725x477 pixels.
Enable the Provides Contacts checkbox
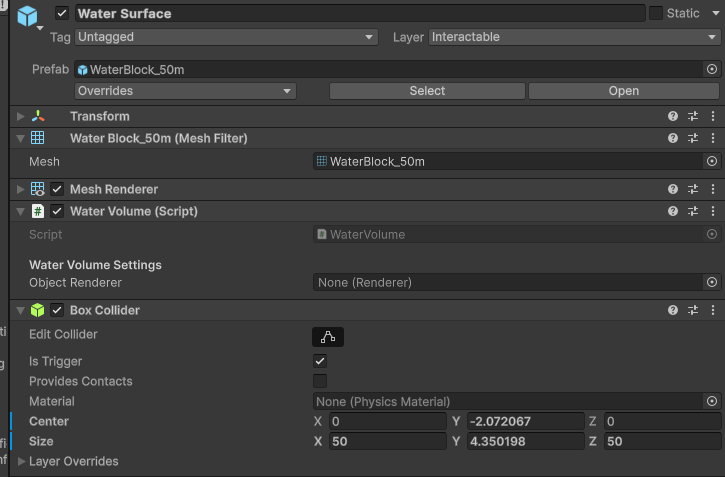click(320, 381)
